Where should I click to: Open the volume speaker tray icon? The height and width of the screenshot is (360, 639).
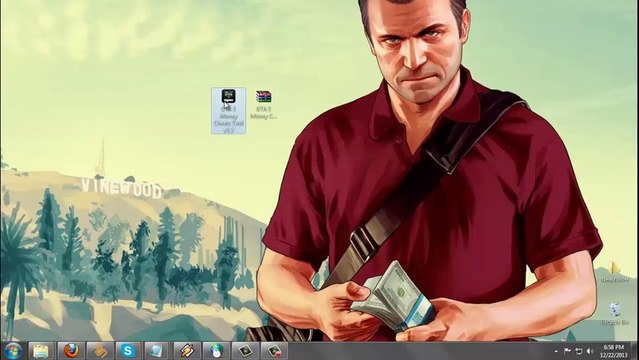coord(590,351)
